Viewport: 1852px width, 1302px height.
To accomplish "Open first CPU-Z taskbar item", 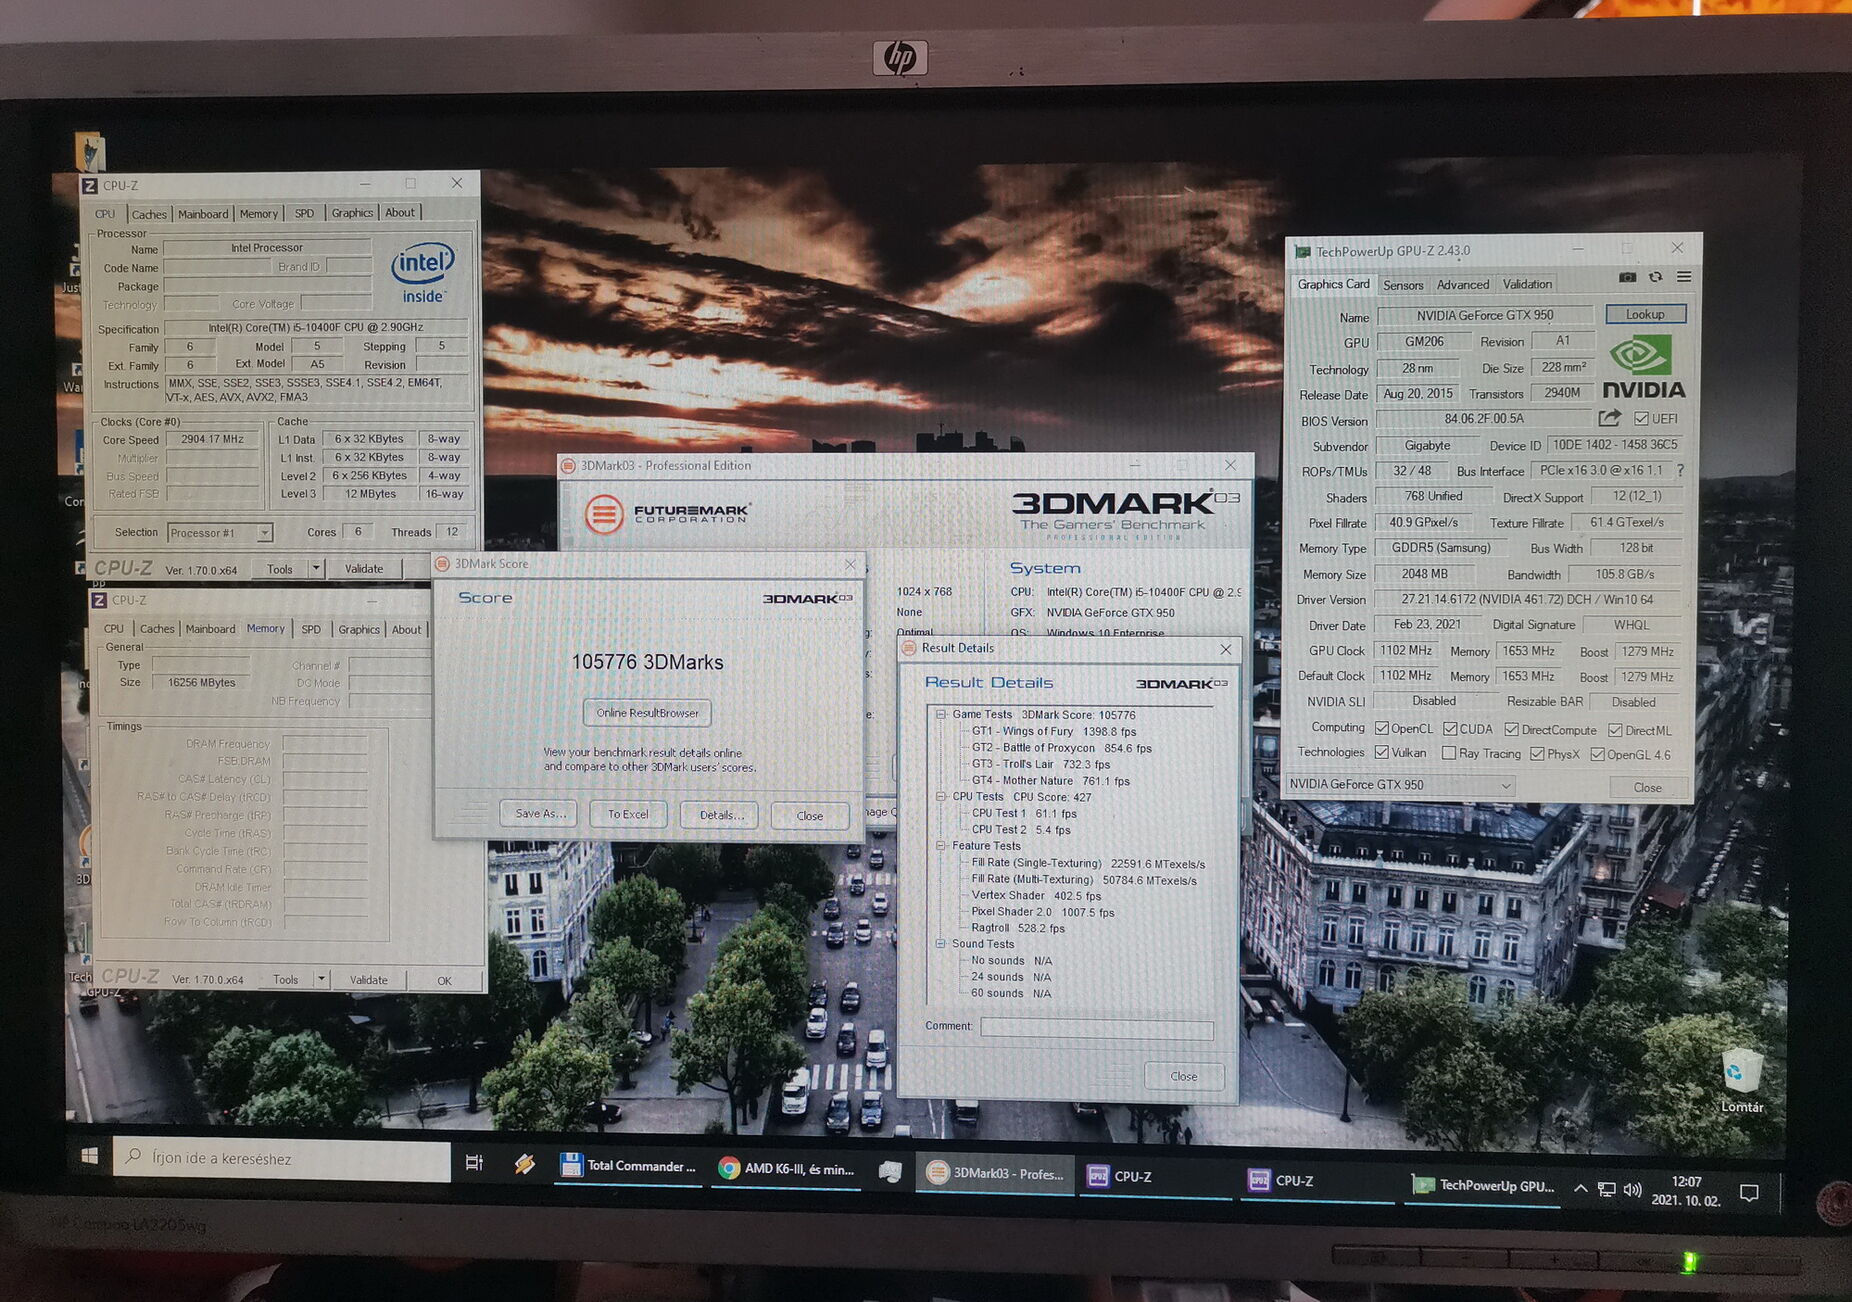I will tap(1155, 1177).
